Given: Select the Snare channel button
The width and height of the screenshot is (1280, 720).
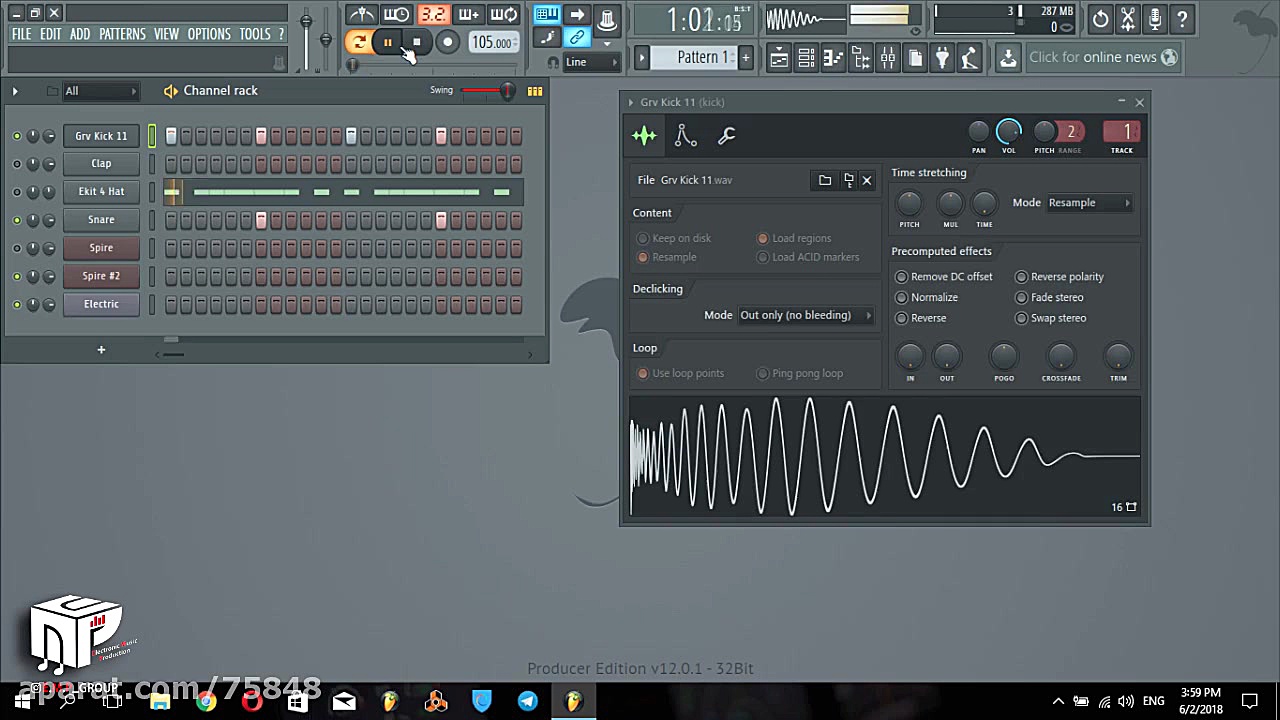Looking at the screenshot, I should (x=101, y=220).
